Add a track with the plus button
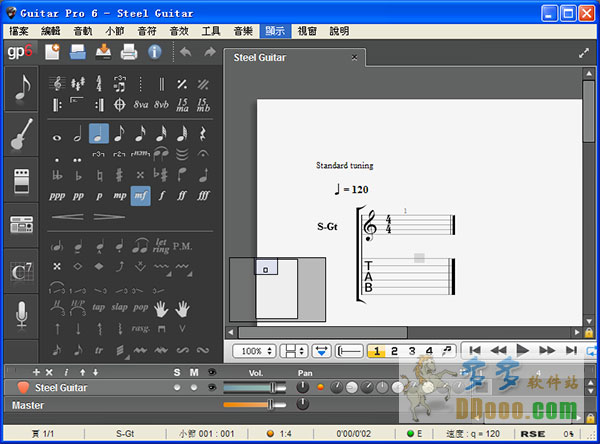 coord(36,372)
